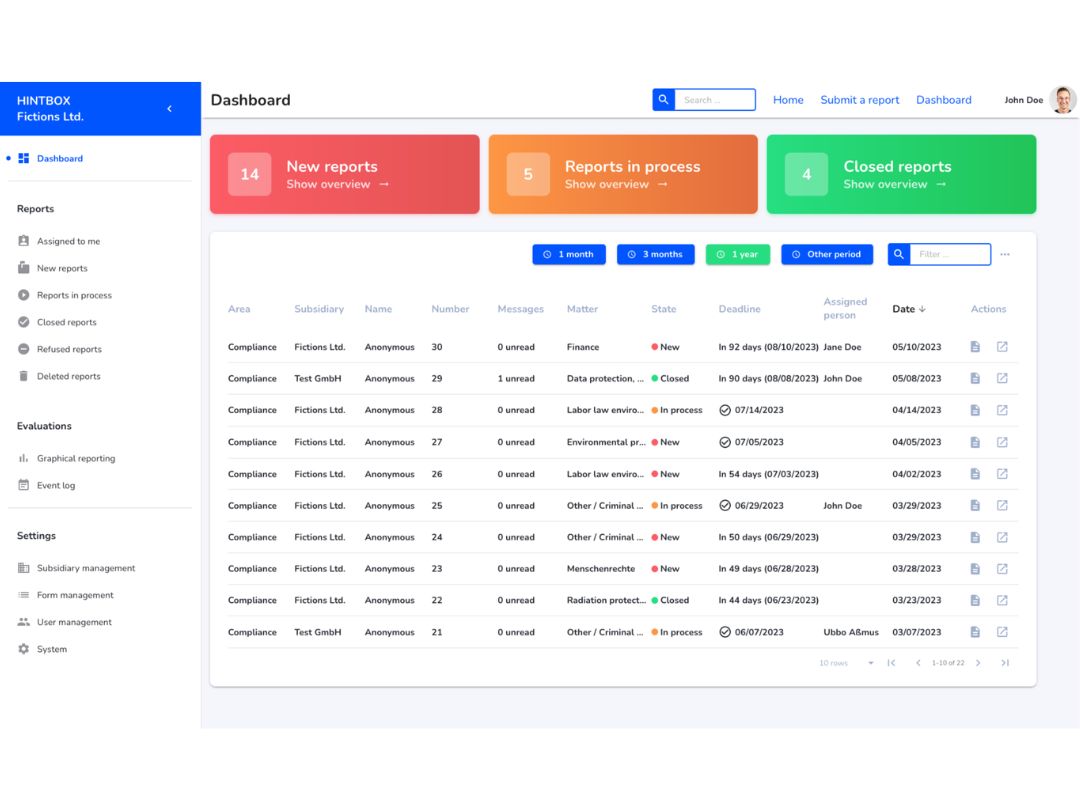Viewport: 1080px width, 810px height.
Task: Go to next table page
Action: click(x=978, y=663)
